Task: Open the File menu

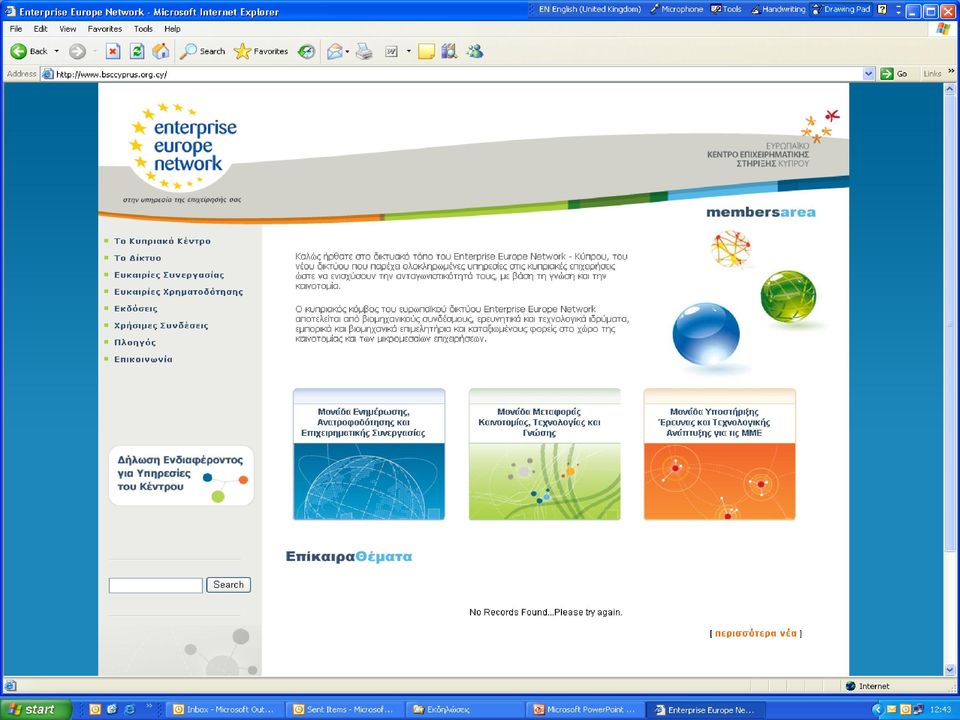Action: pos(16,29)
